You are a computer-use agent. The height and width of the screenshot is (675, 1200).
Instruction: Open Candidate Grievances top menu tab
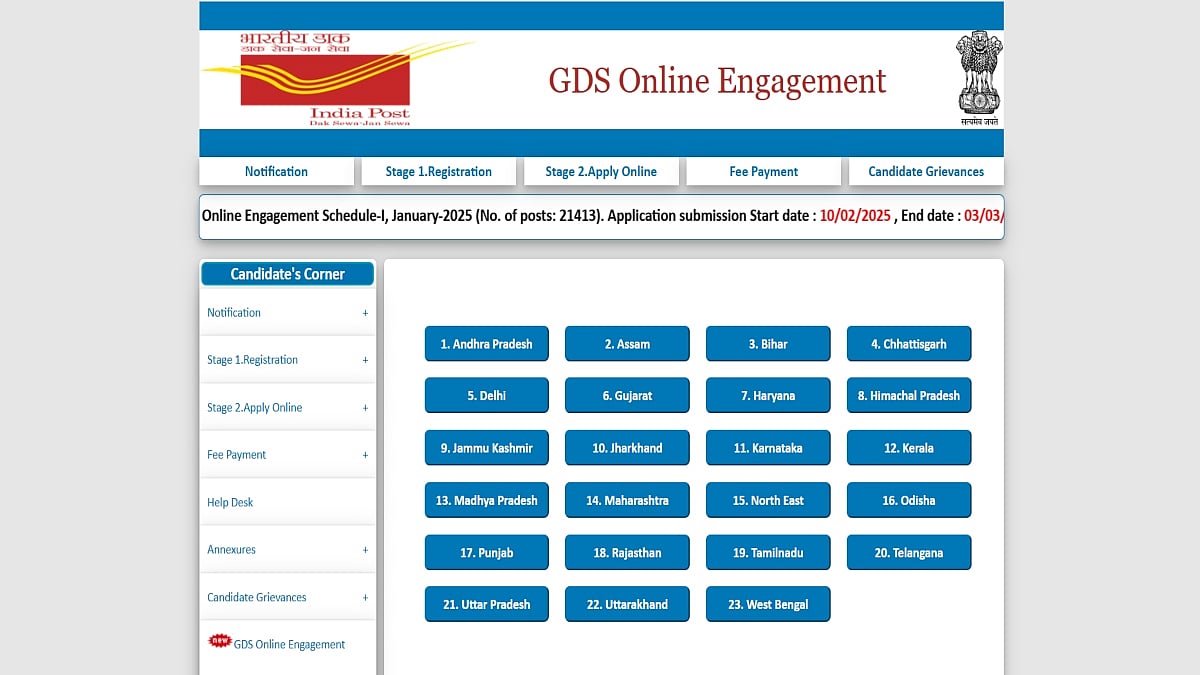tap(926, 171)
